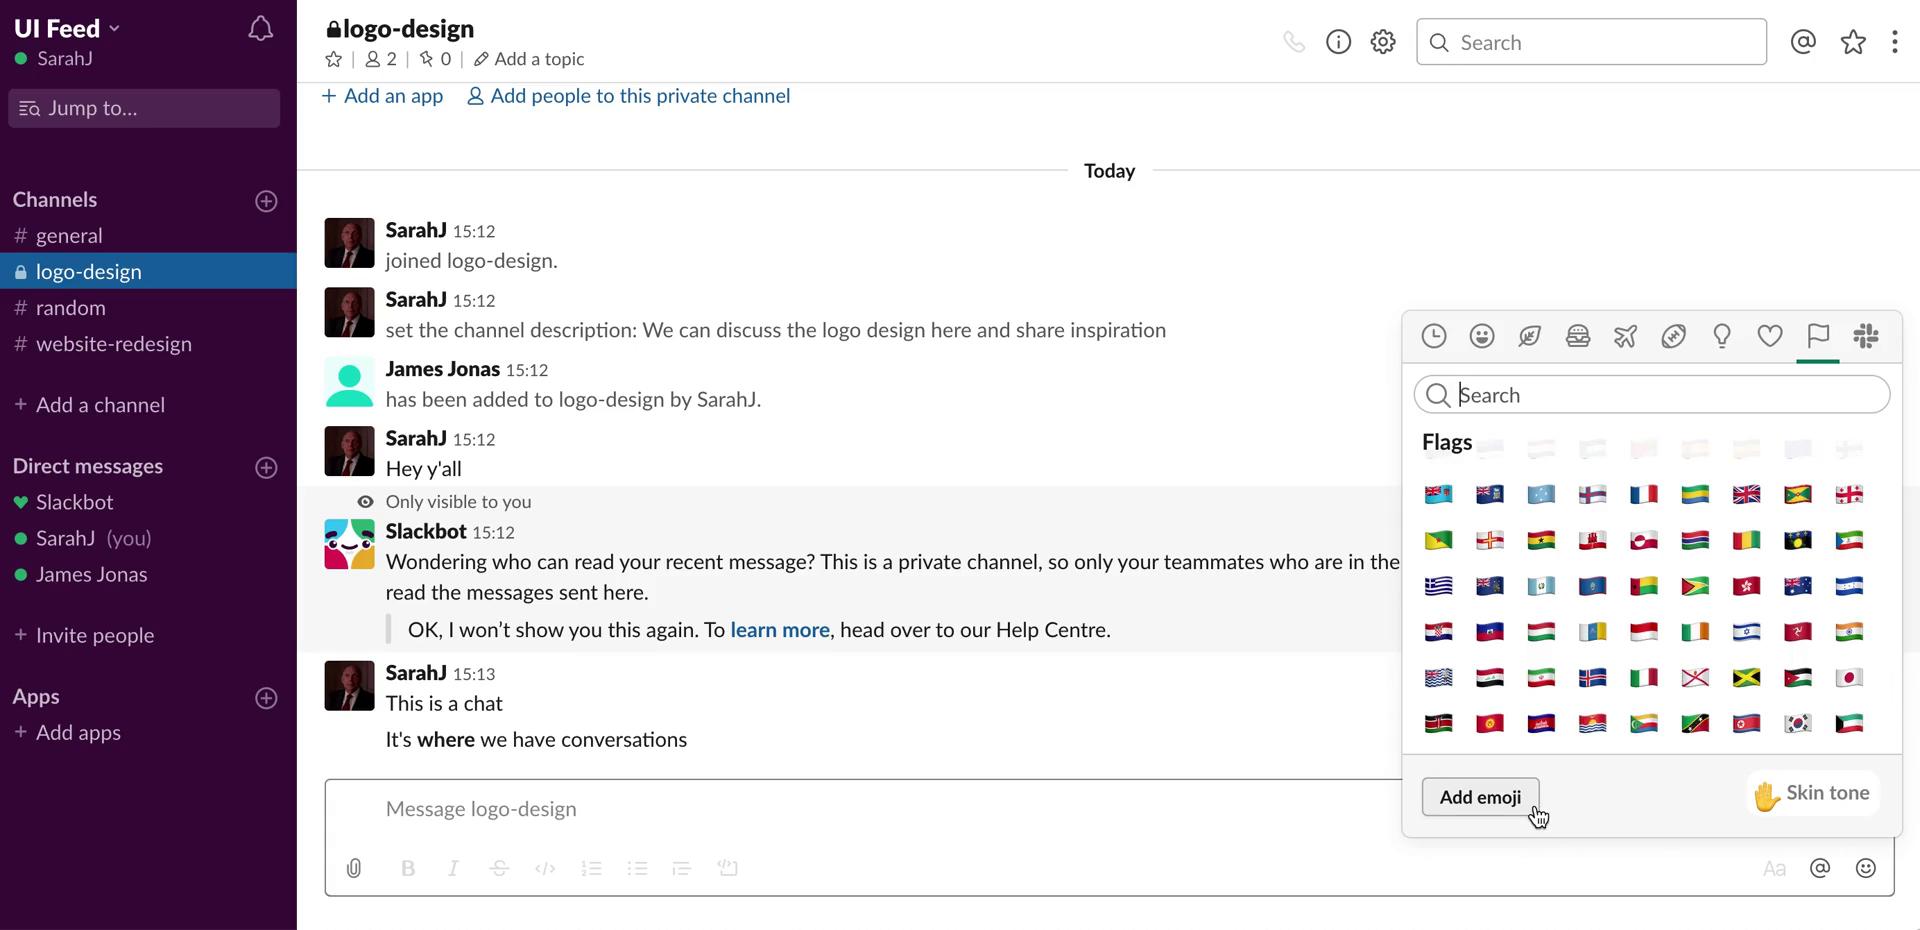Switch to custom Slack emoji tab
The width and height of the screenshot is (1920, 930).
[1866, 337]
